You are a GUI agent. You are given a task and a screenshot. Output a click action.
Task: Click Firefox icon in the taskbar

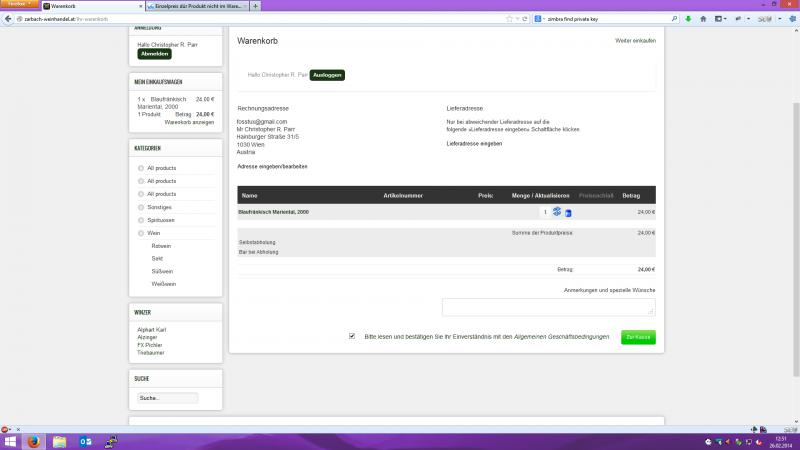coord(32,441)
